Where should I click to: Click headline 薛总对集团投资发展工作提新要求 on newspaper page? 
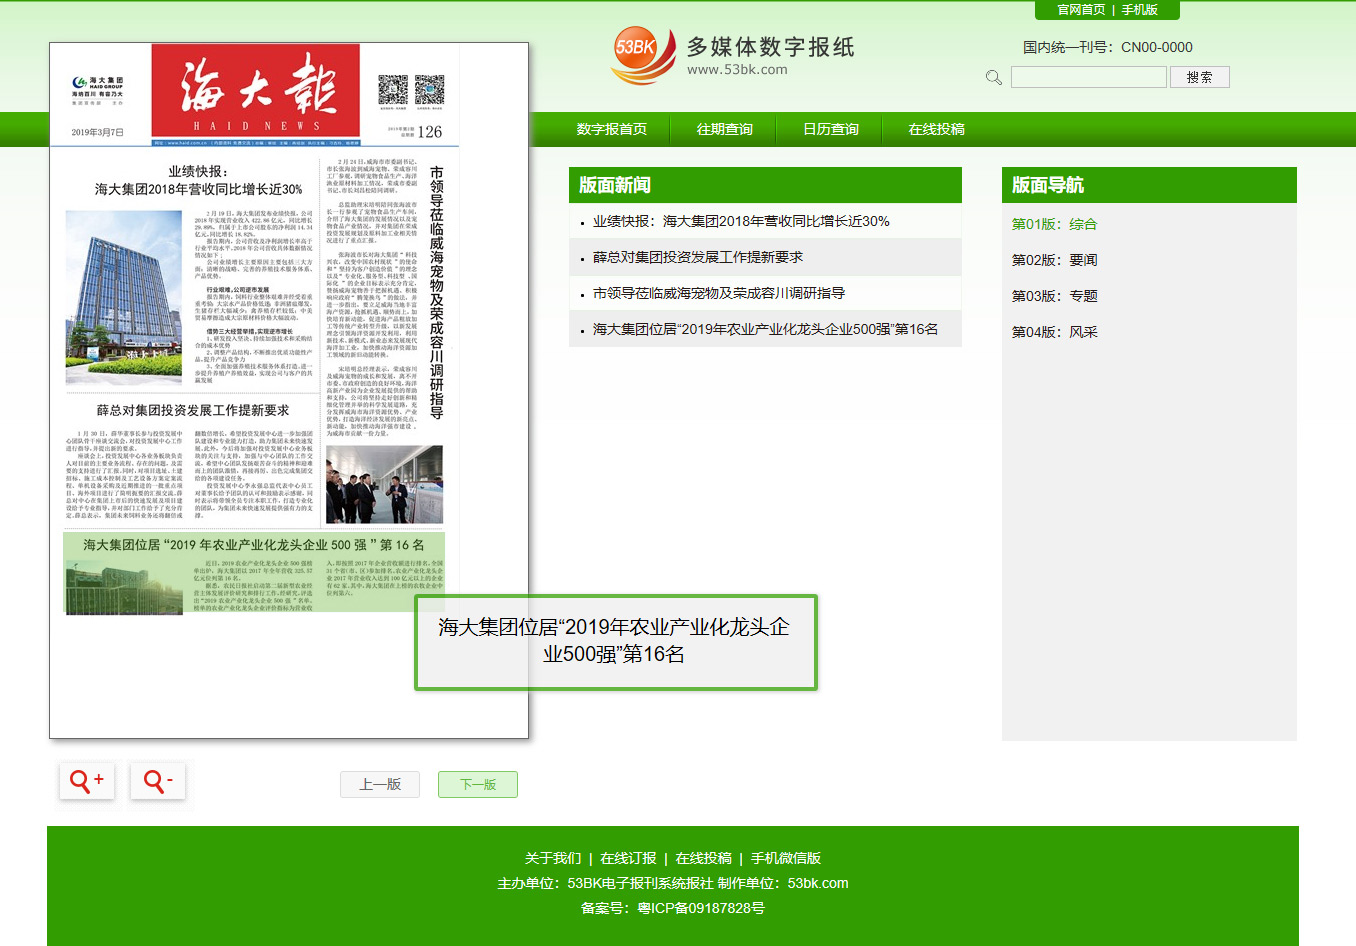193,410
